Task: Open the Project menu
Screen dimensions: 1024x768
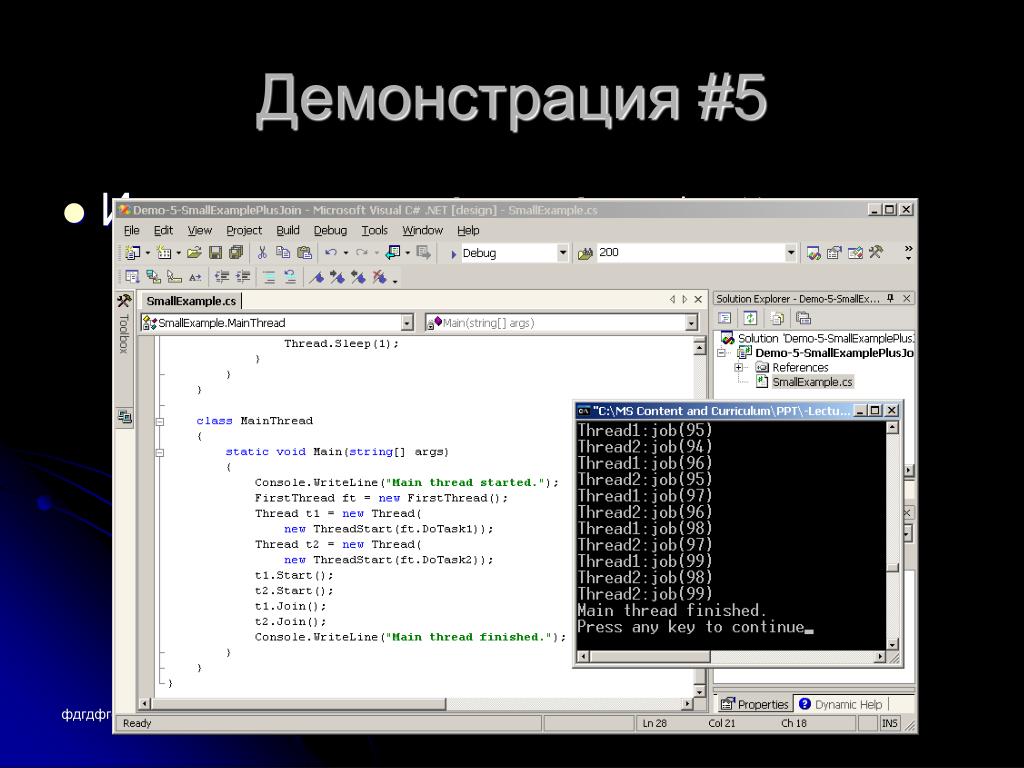Action: [244, 231]
